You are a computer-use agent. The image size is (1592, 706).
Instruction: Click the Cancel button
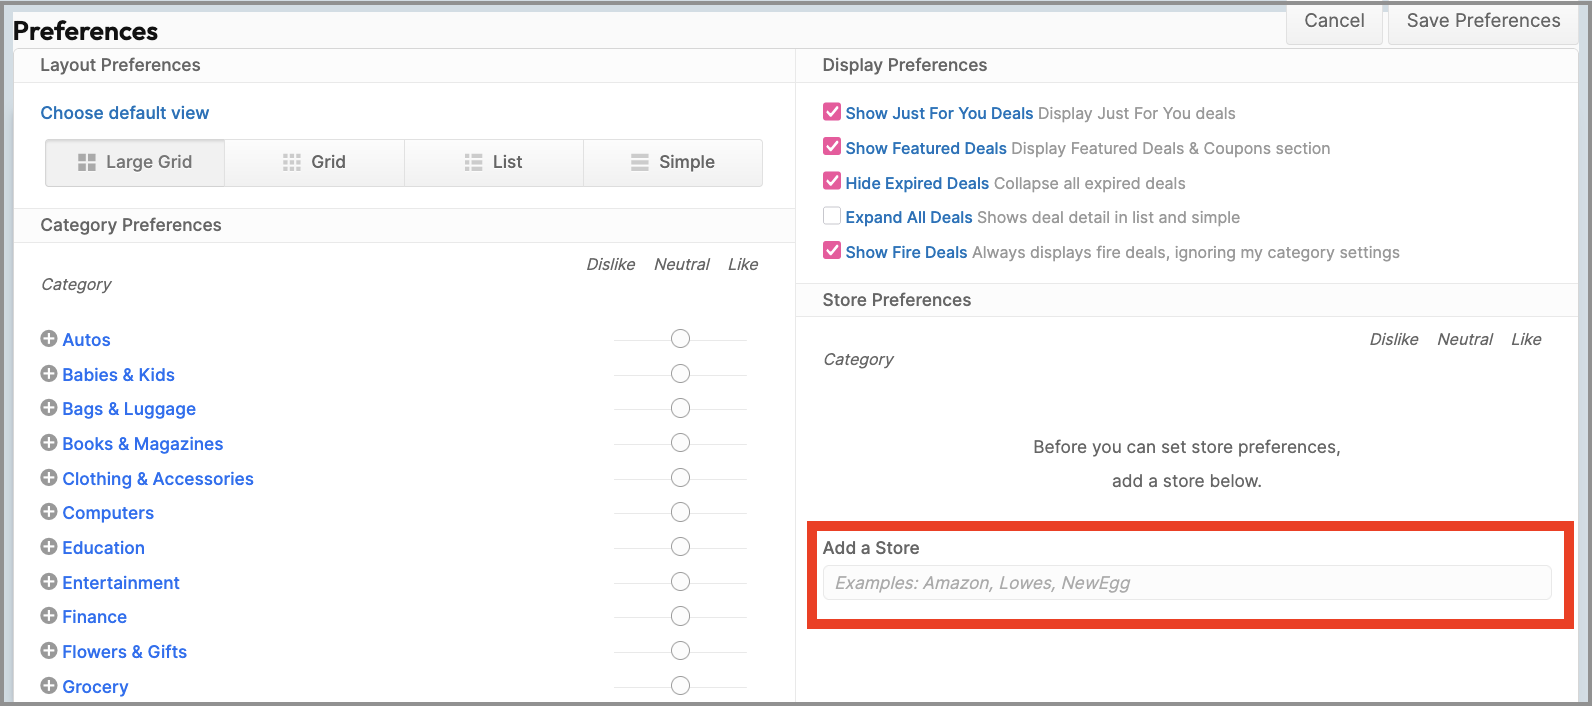tap(1334, 21)
